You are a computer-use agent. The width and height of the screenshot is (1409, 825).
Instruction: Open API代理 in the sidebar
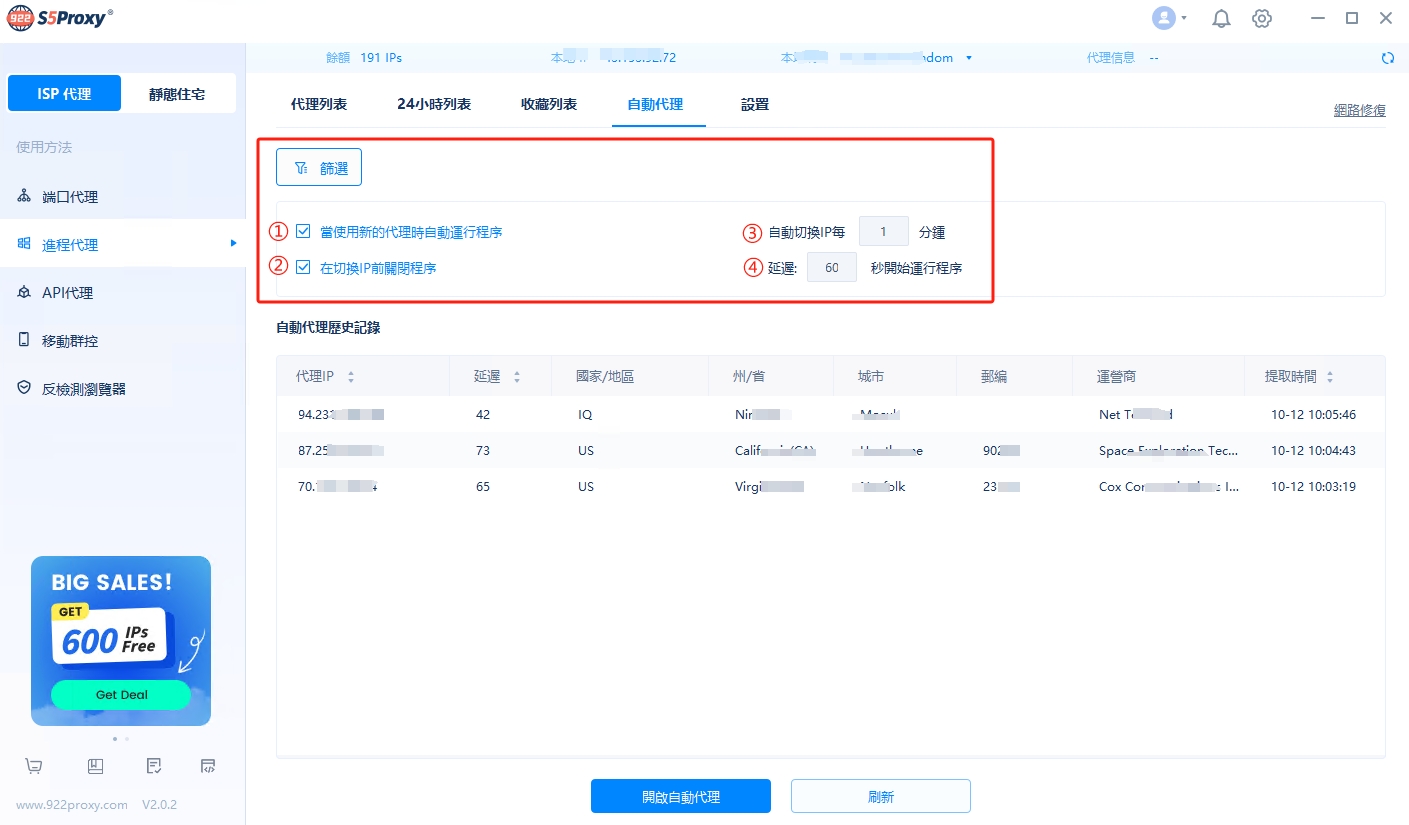point(67,293)
